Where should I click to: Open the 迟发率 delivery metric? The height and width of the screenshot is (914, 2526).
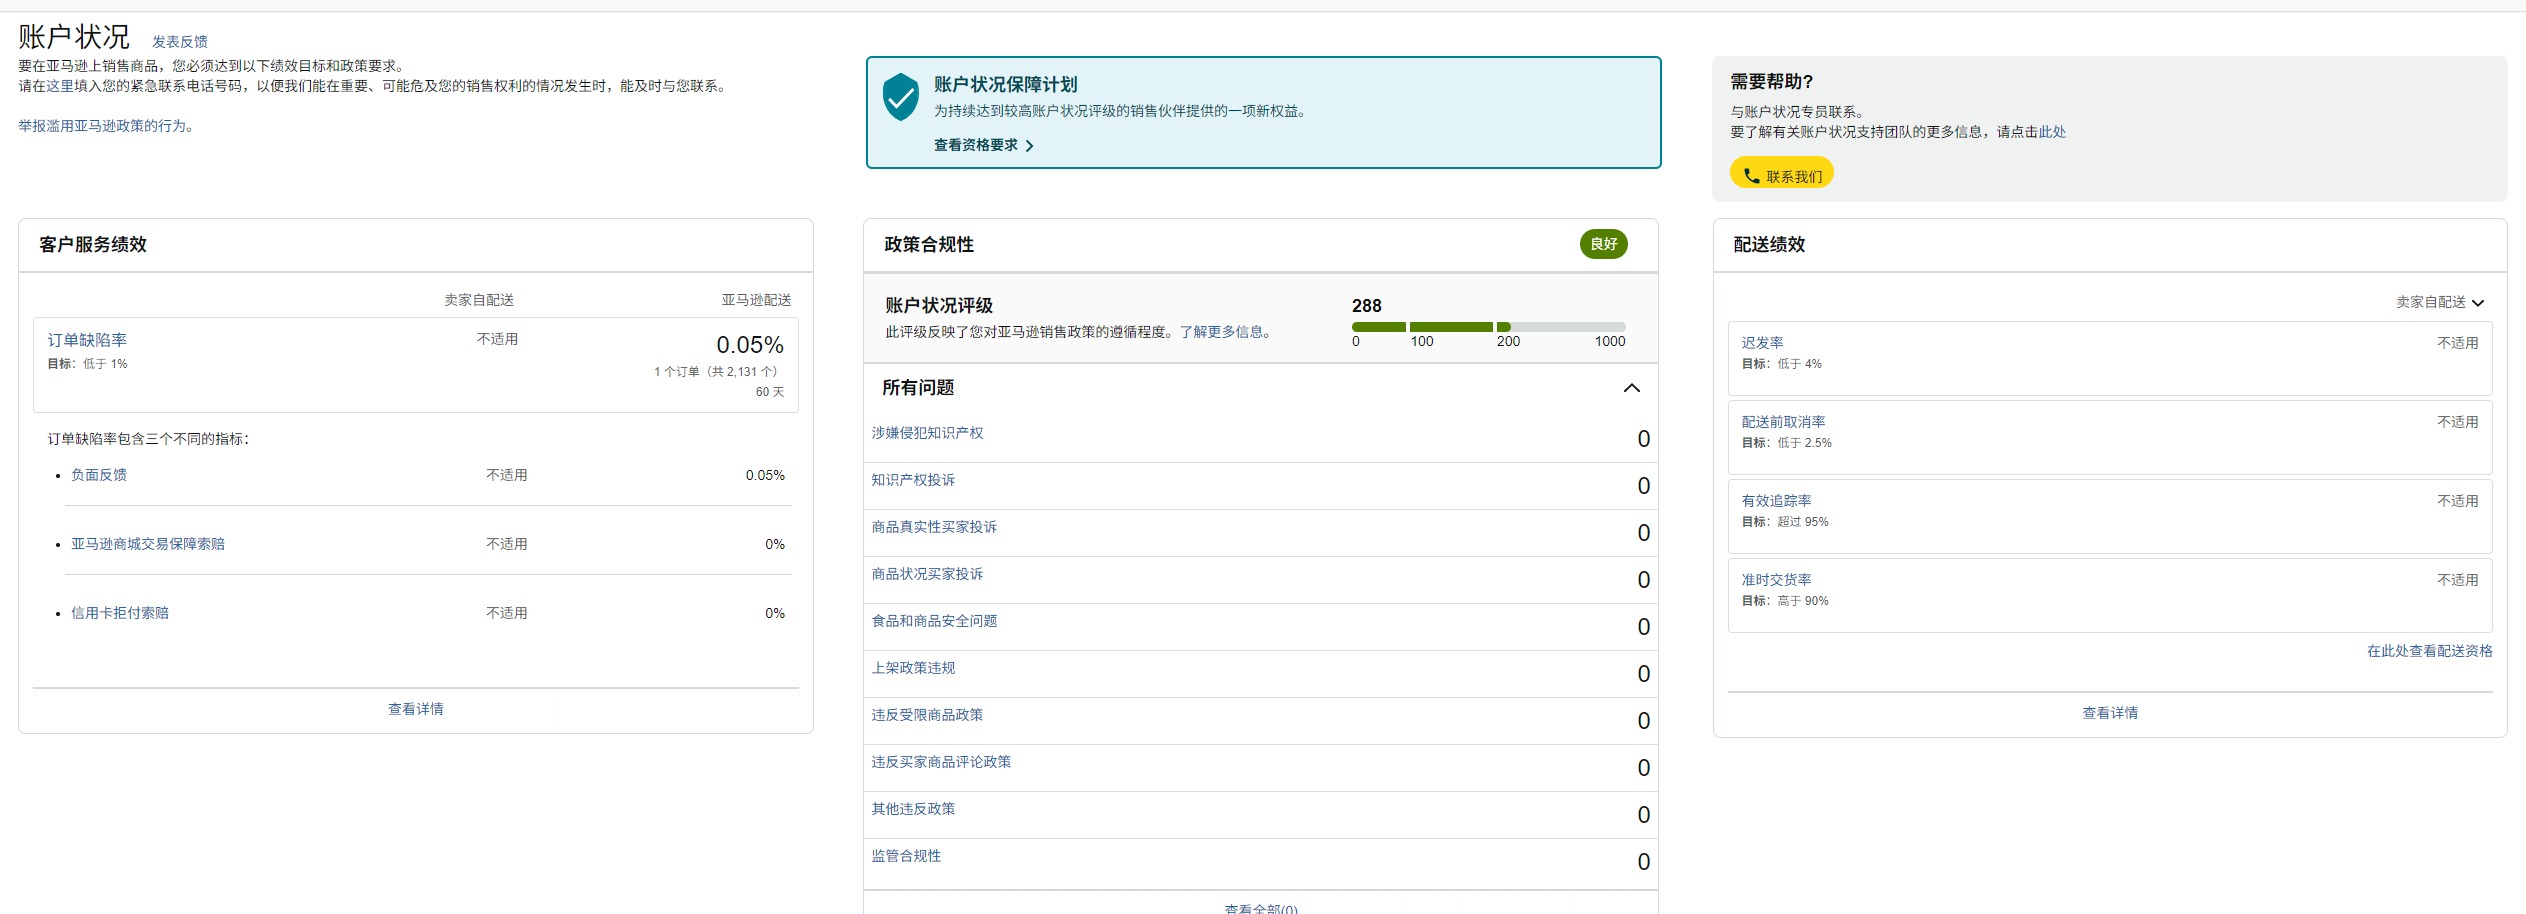pyautogui.click(x=1762, y=343)
